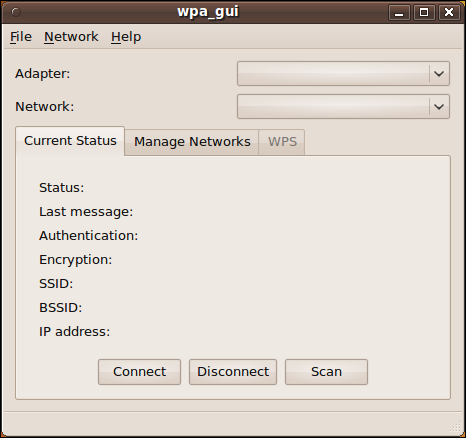The image size is (466, 438).
Task: Open the File menu
Action: coord(21,37)
